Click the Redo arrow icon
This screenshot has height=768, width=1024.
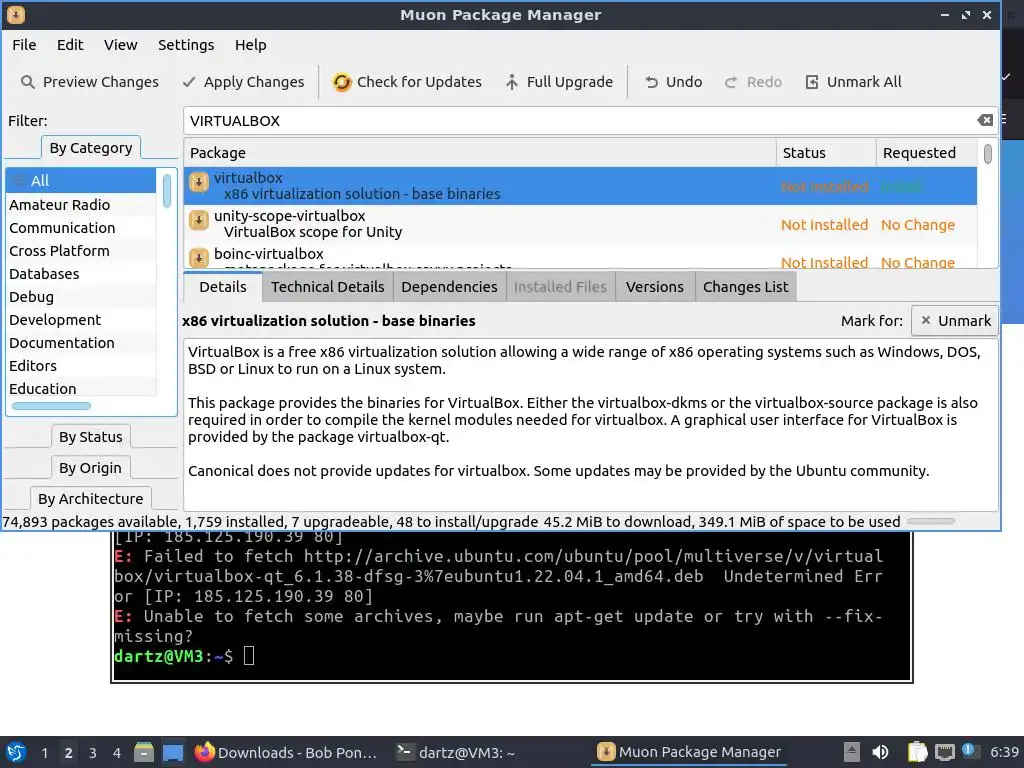pyautogui.click(x=731, y=82)
